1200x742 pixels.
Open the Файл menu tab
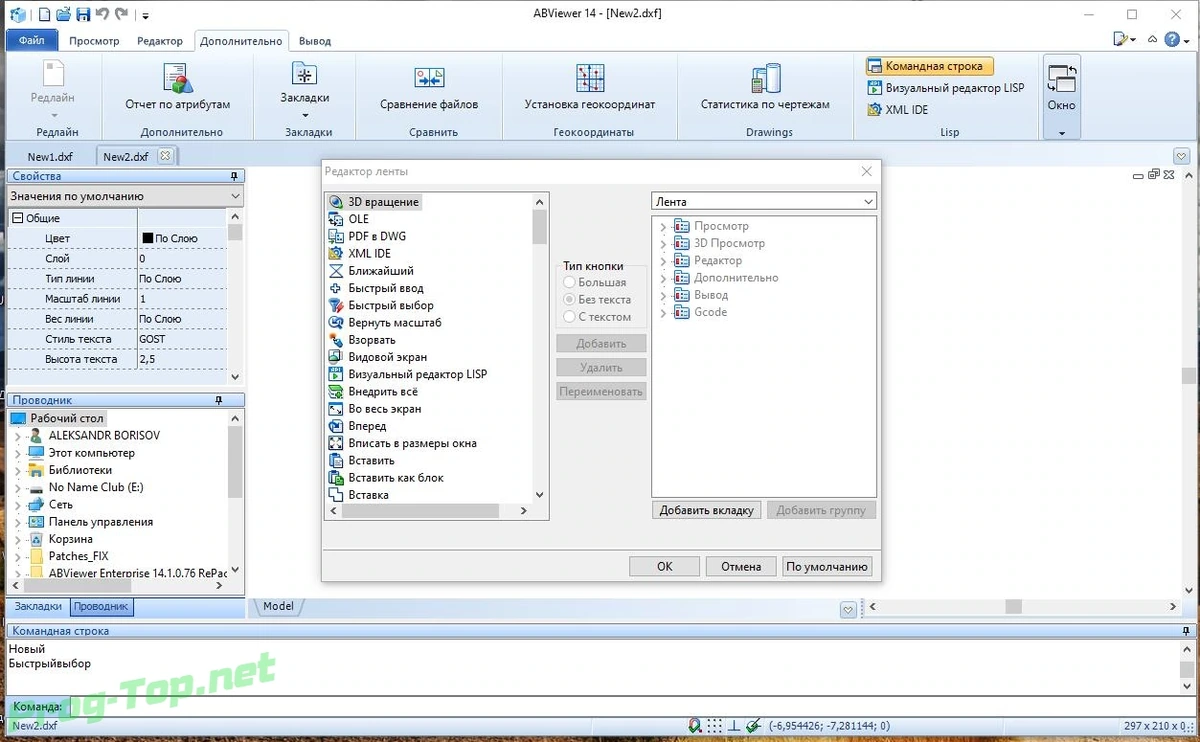point(31,41)
